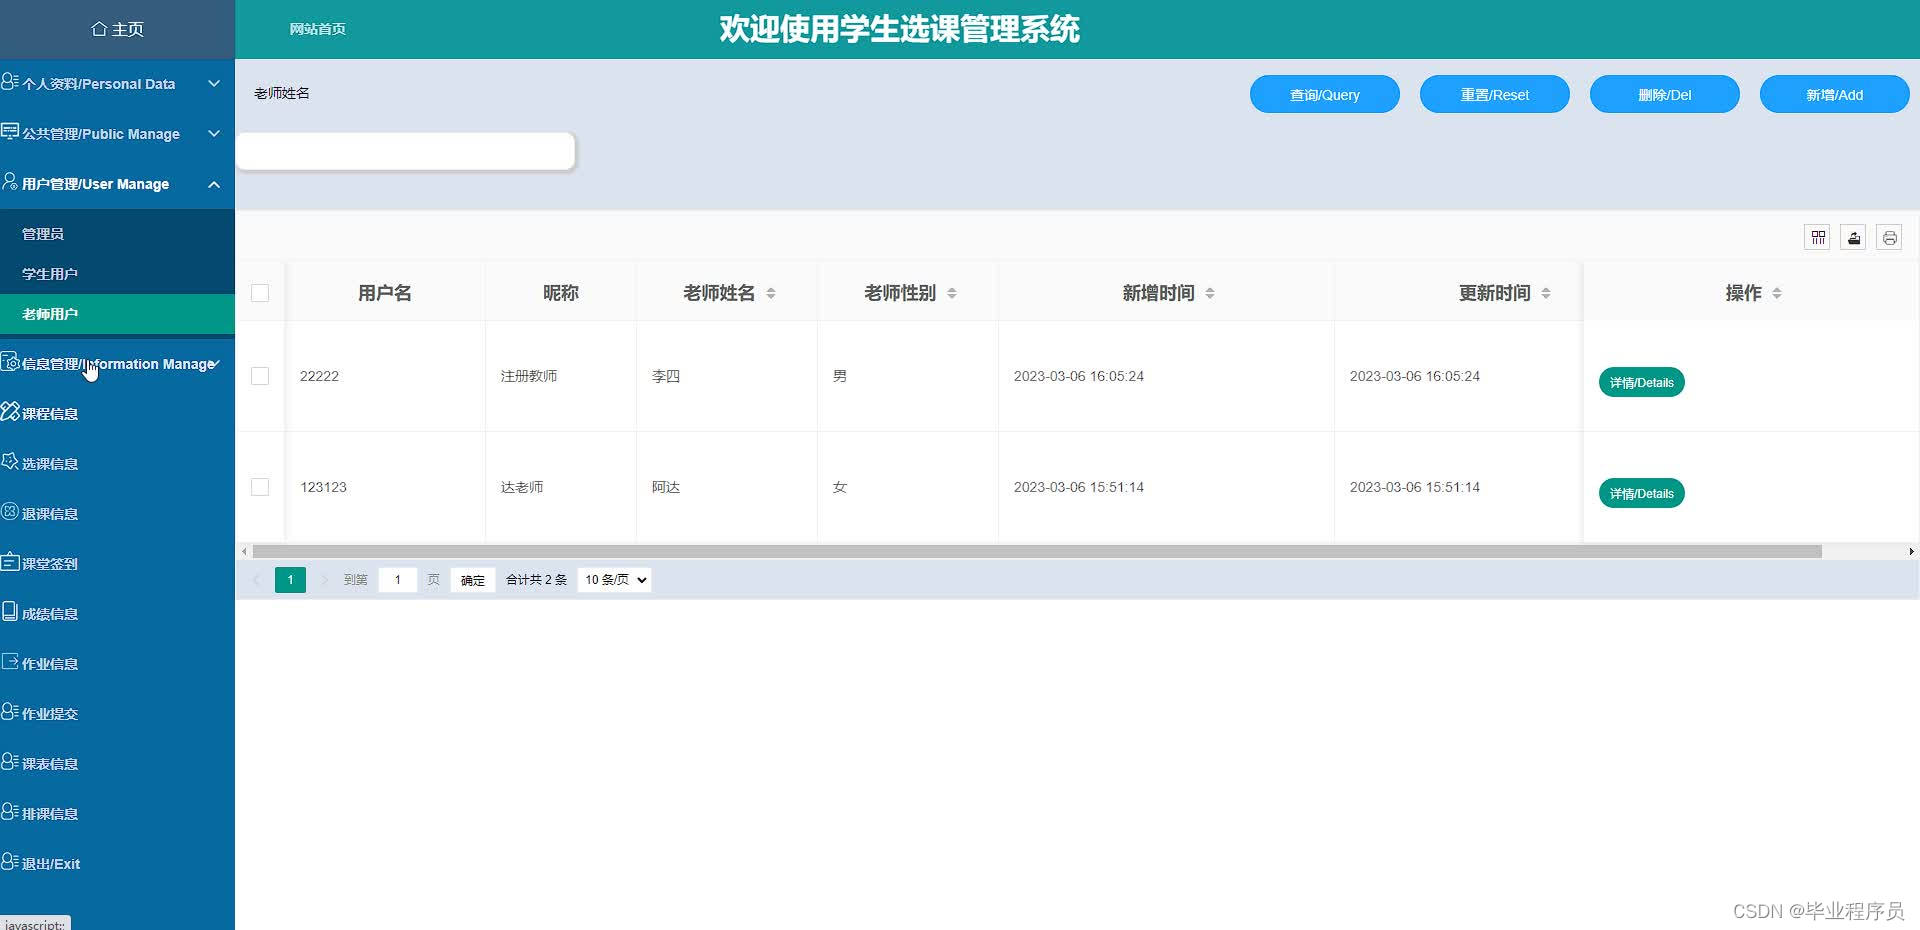Open the column display settings icon
1920x930 pixels.
[1817, 237]
